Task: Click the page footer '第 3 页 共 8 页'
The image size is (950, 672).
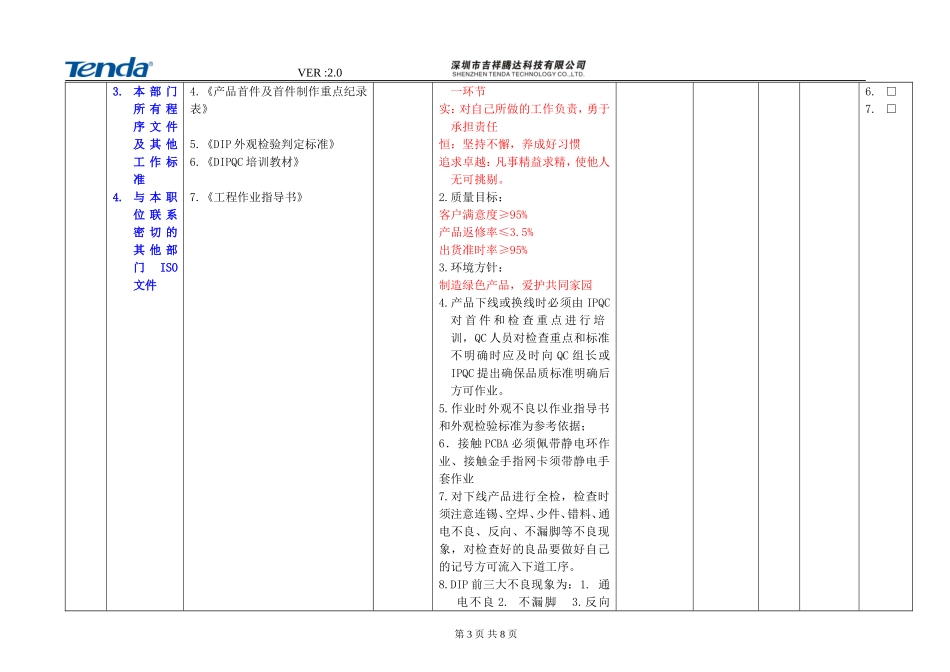Action: pos(486,634)
